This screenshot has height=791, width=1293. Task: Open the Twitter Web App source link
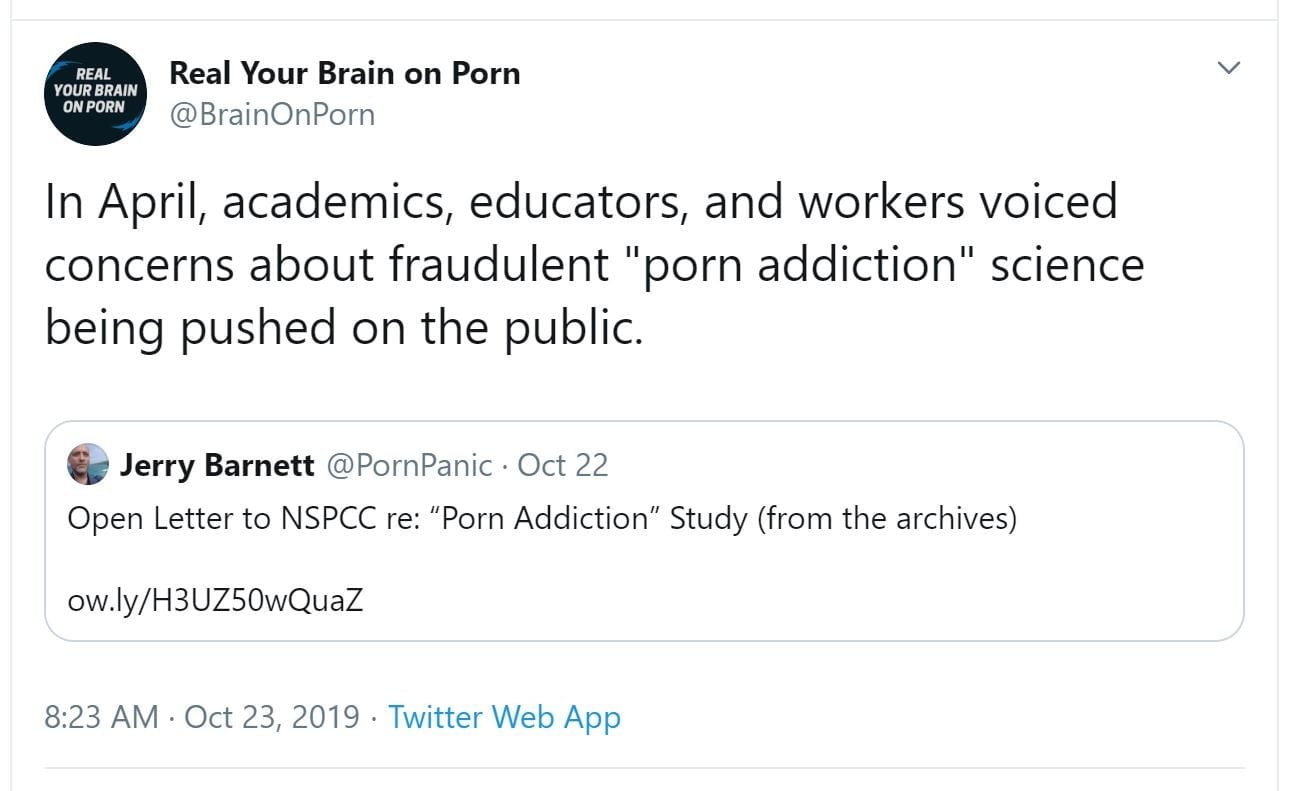tap(504, 717)
